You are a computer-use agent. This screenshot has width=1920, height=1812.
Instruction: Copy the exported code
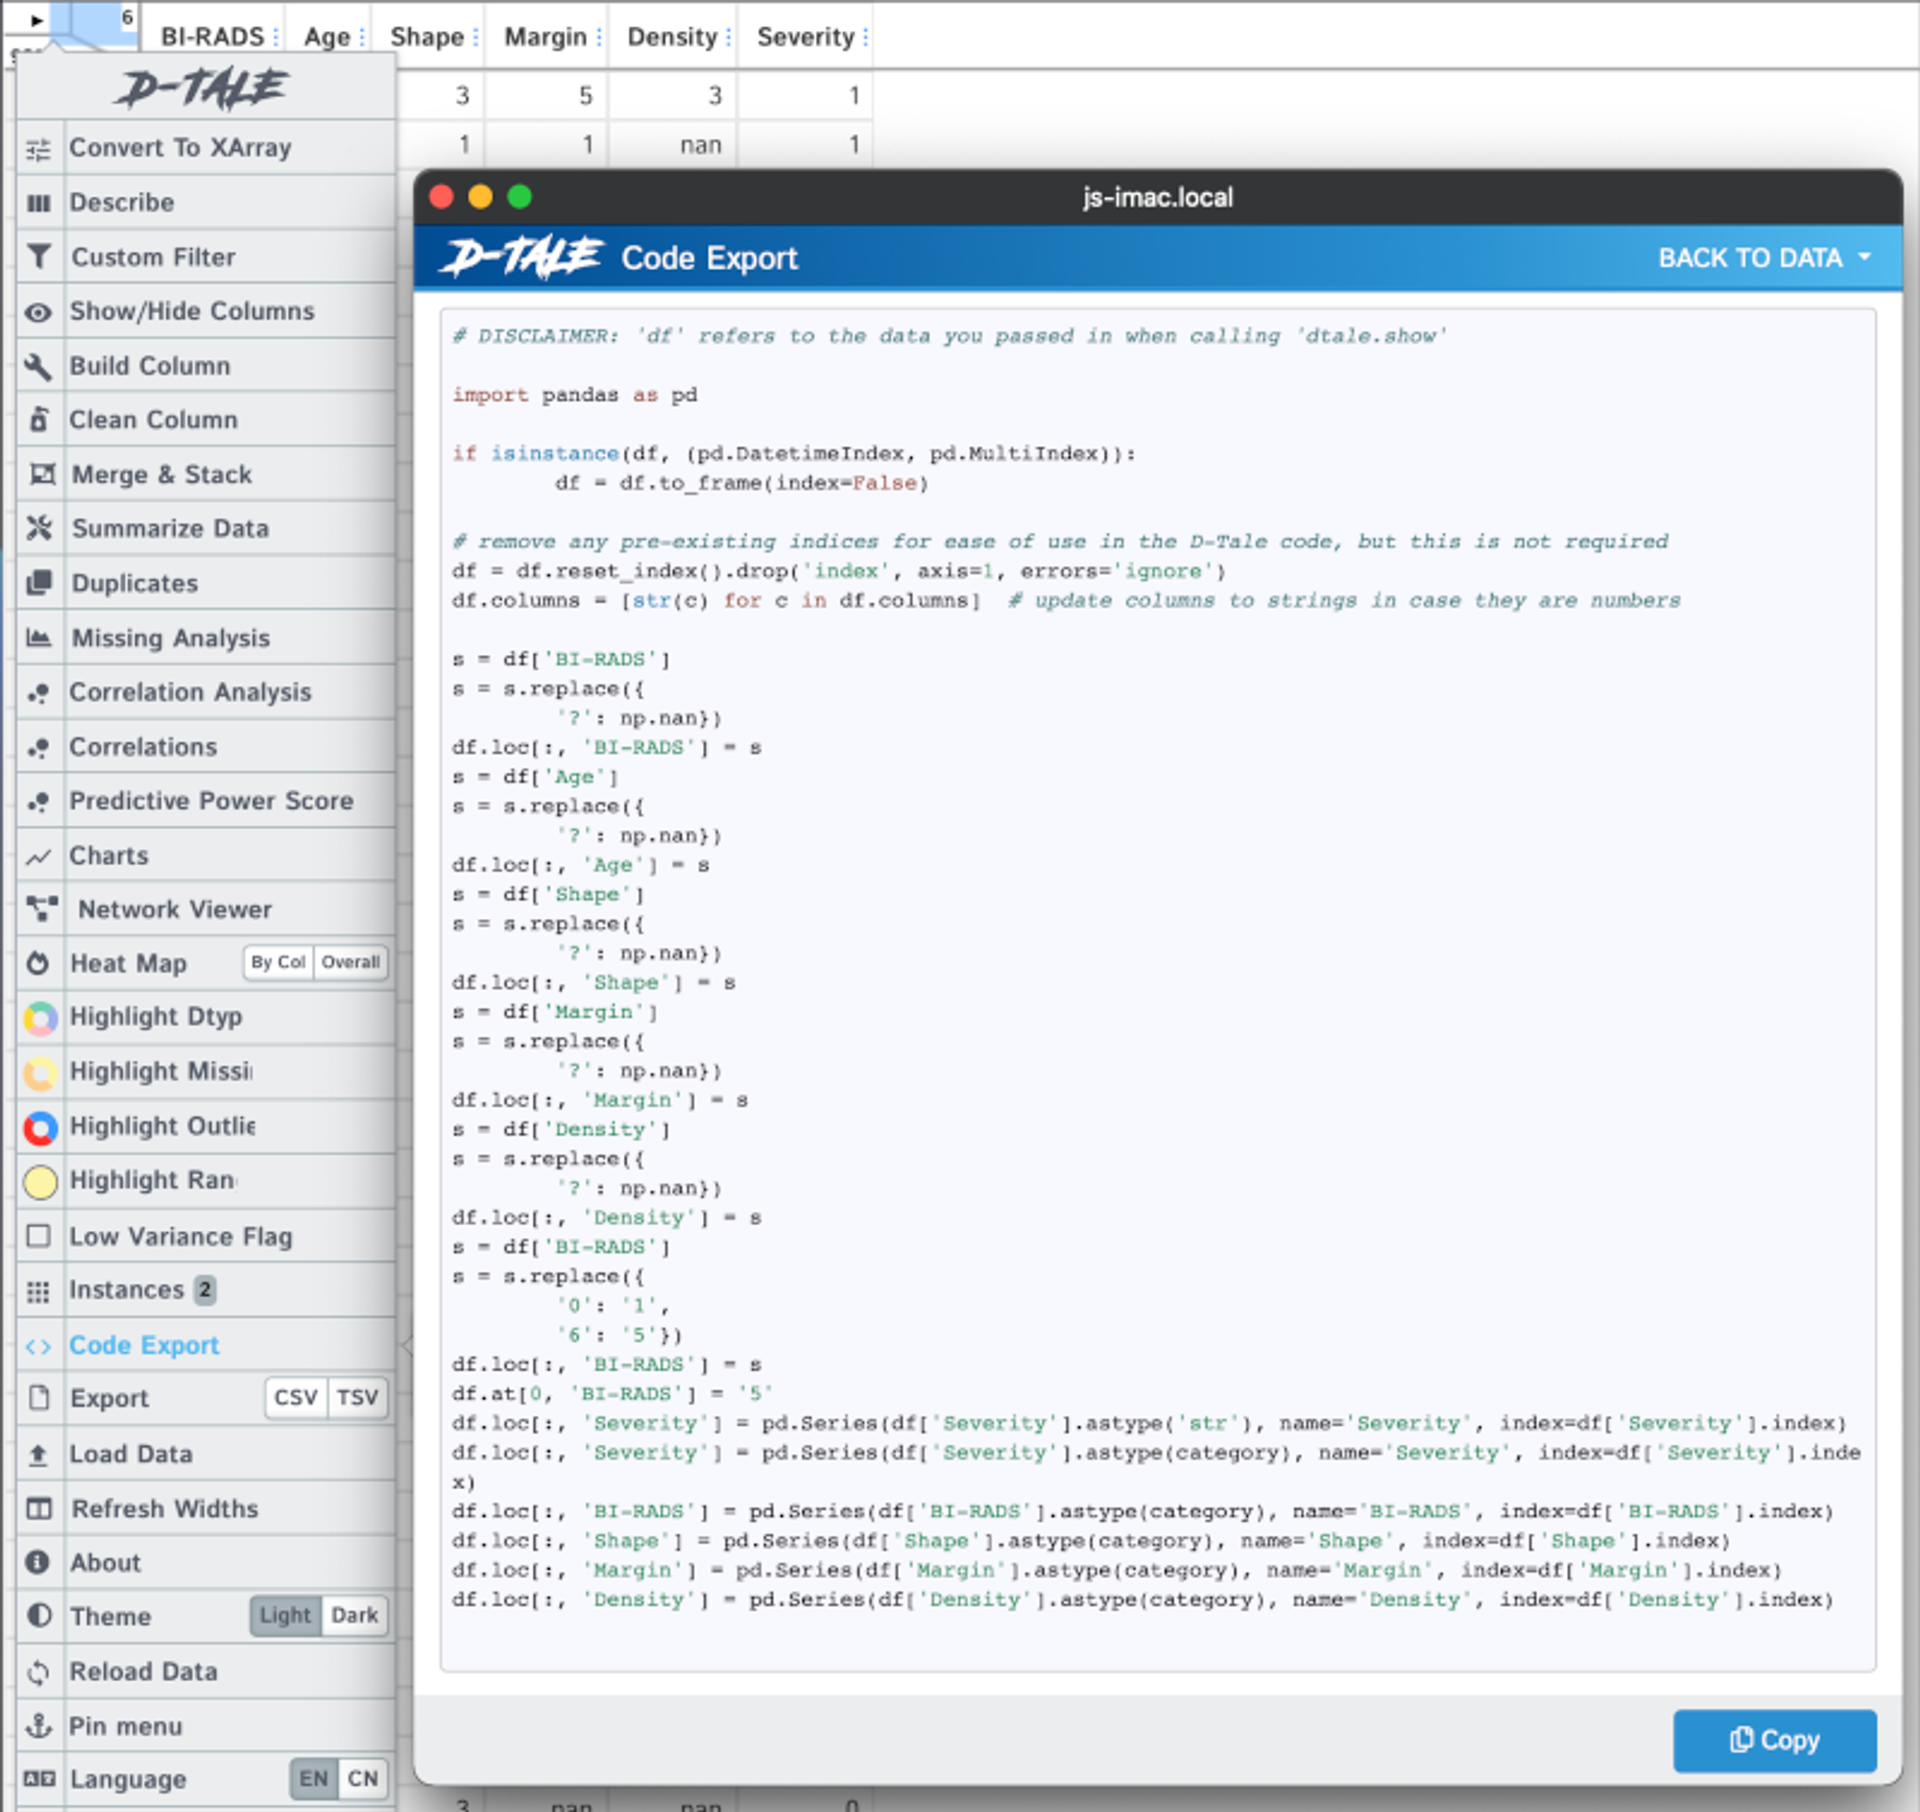[1774, 1740]
